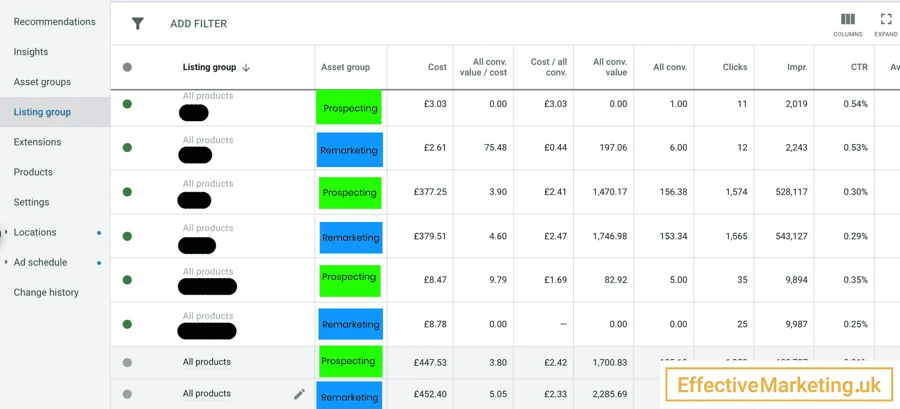Expand the Locations menu arrow
The height and width of the screenshot is (409, 900).
coord(6,232)
